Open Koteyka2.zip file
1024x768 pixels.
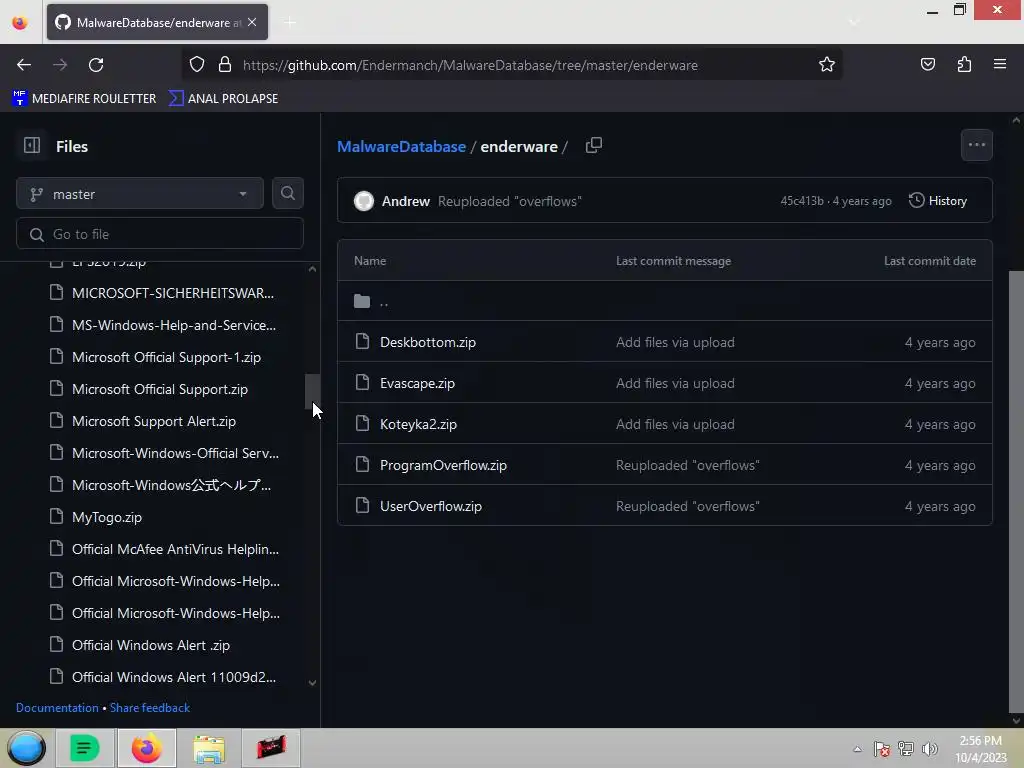418,424
